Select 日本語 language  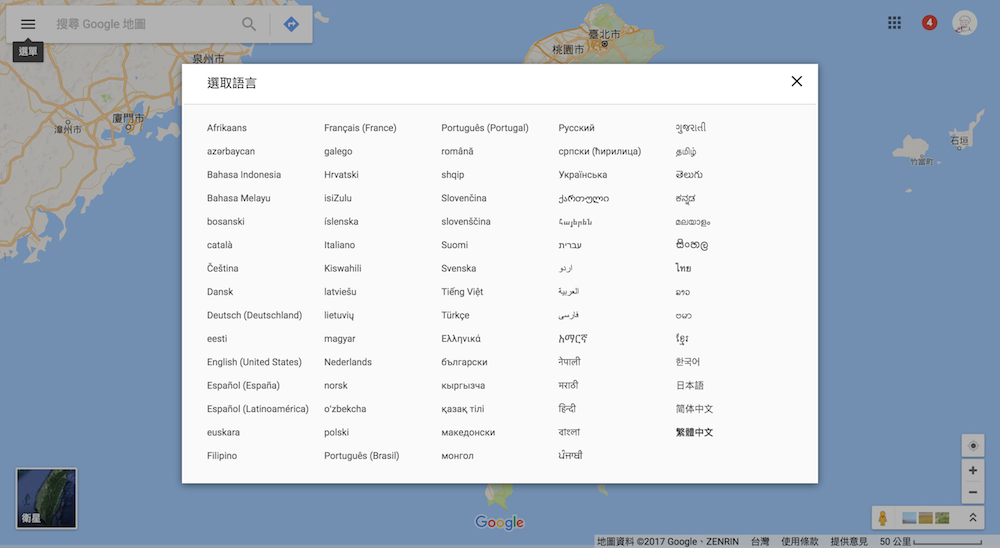click(x=689, y=385)
